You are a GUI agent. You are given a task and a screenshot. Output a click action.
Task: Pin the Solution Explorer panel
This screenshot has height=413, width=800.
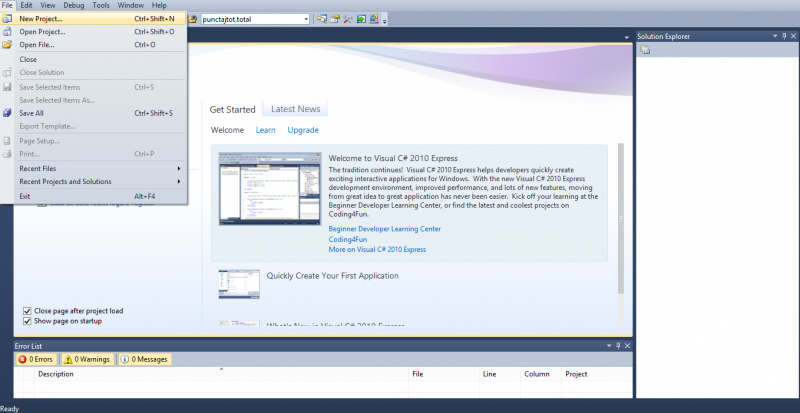click(784, 36)
